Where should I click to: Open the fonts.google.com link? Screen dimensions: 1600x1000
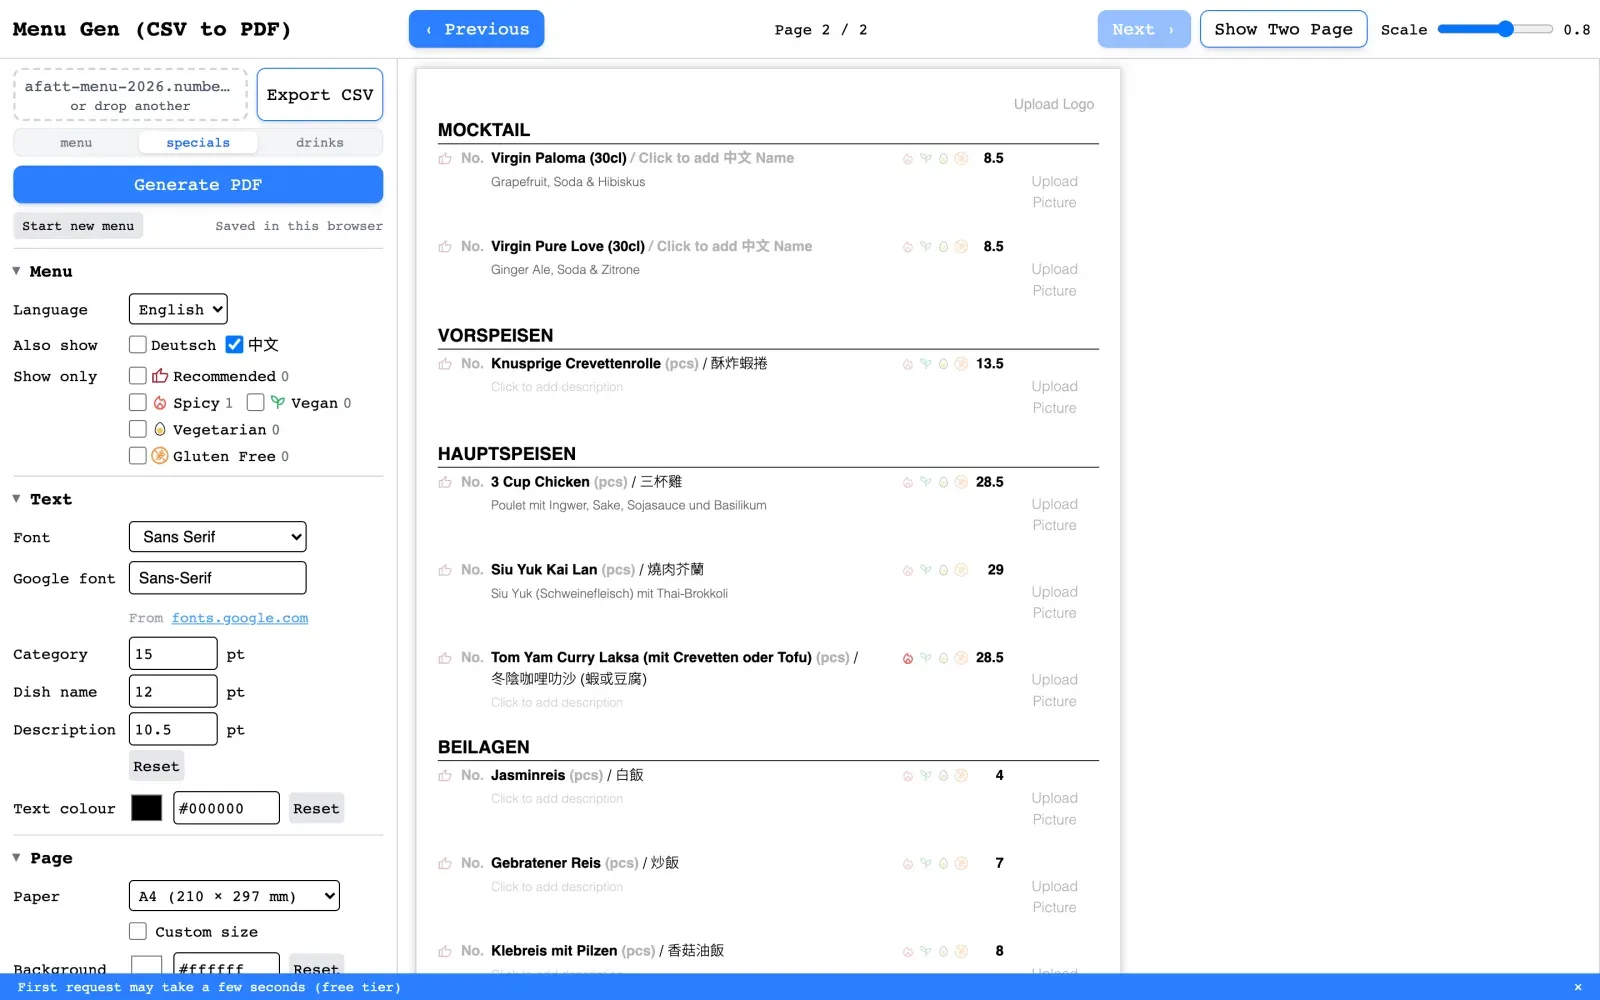(x=240, y=618)
